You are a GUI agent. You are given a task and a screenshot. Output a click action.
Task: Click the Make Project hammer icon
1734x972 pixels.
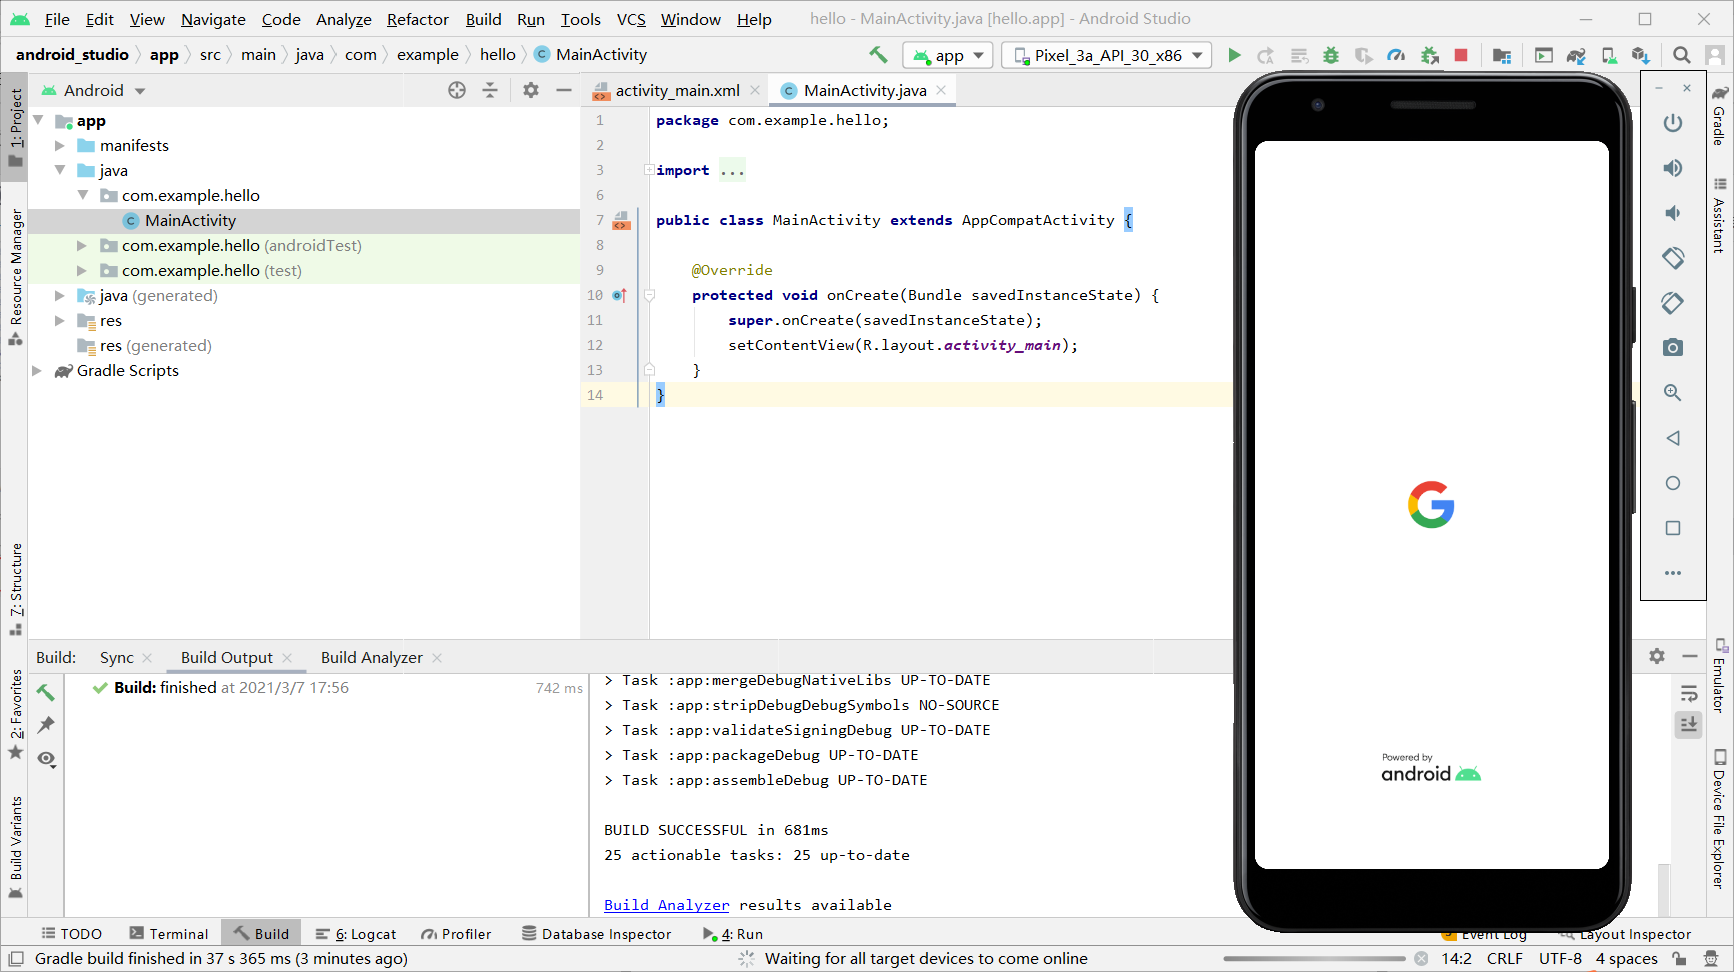coord(878,55)
